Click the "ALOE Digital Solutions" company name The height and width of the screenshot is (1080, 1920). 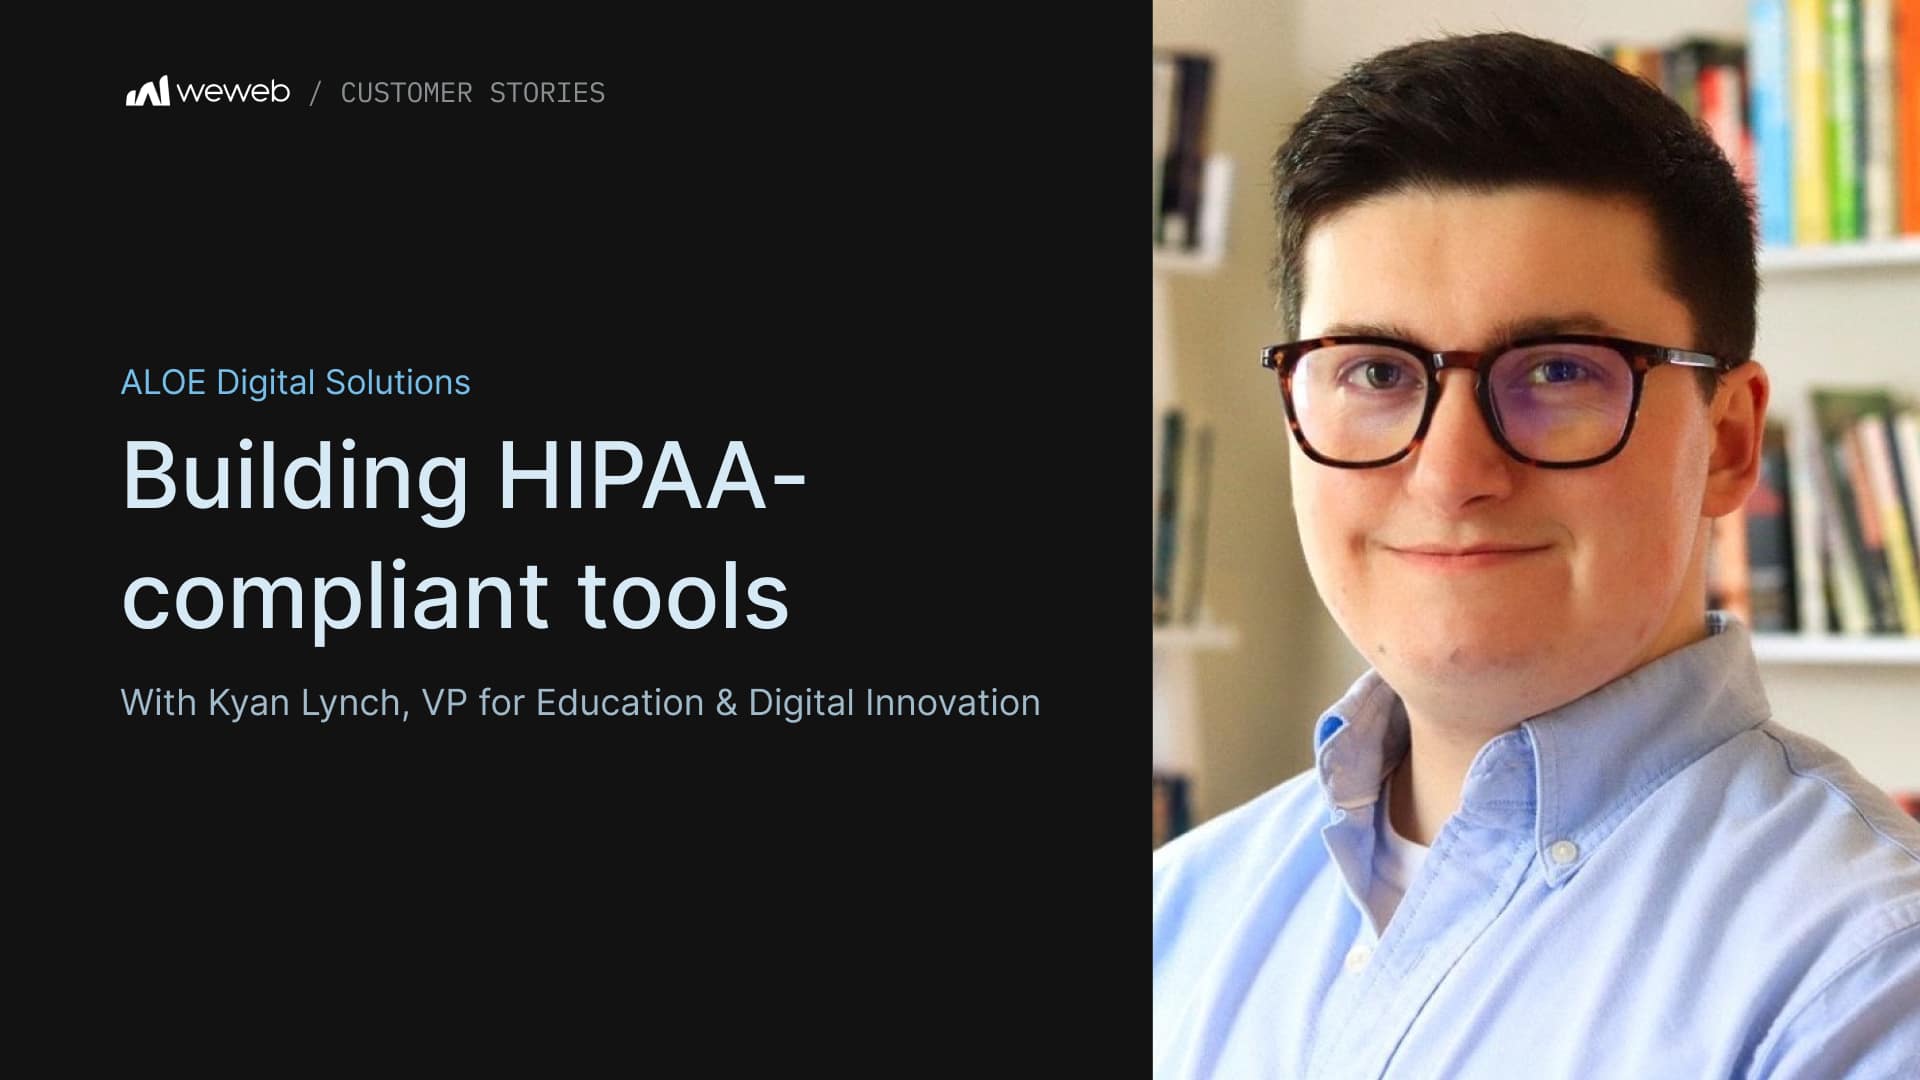pos(295,382)
